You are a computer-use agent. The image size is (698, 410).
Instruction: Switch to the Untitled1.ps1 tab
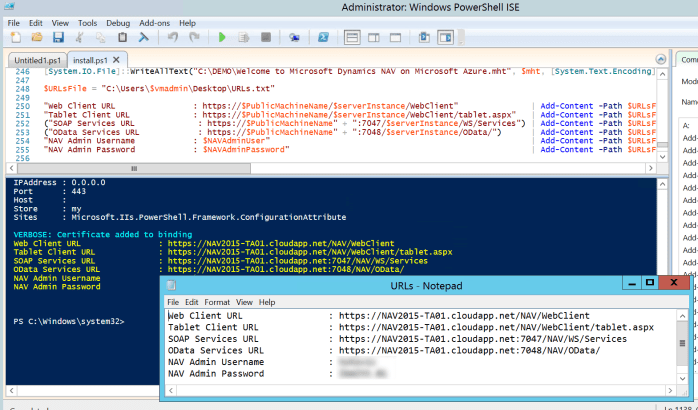[37, 61]
